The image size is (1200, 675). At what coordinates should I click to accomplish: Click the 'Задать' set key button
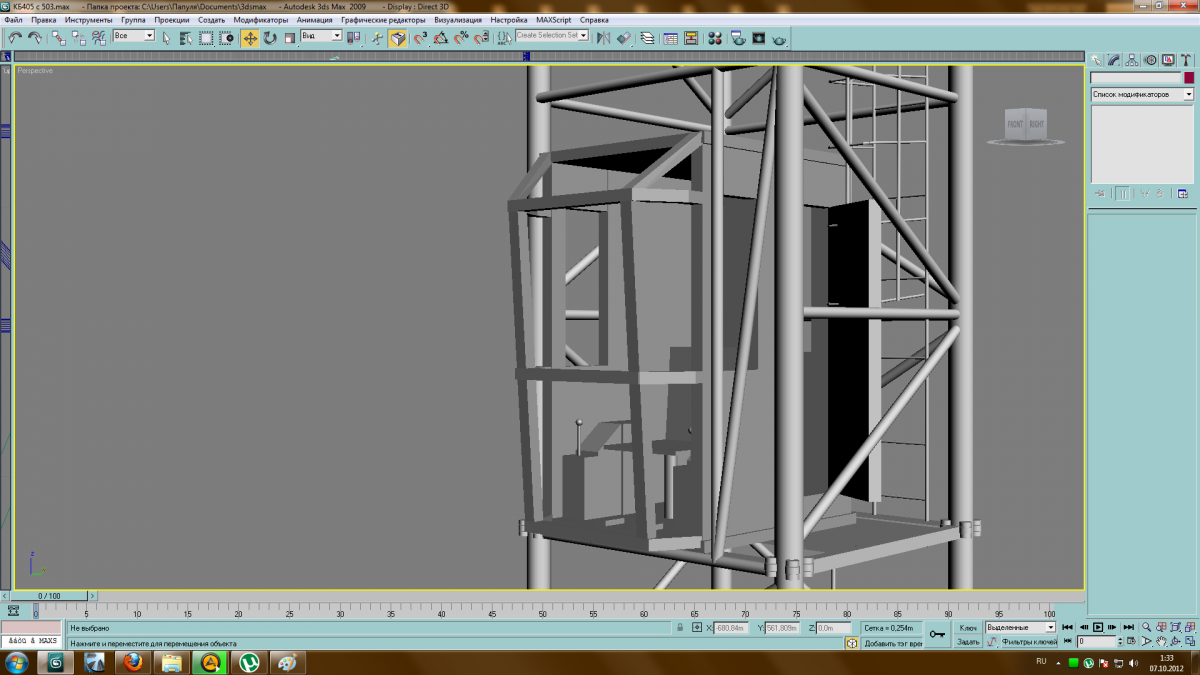[x=968, y=642]
